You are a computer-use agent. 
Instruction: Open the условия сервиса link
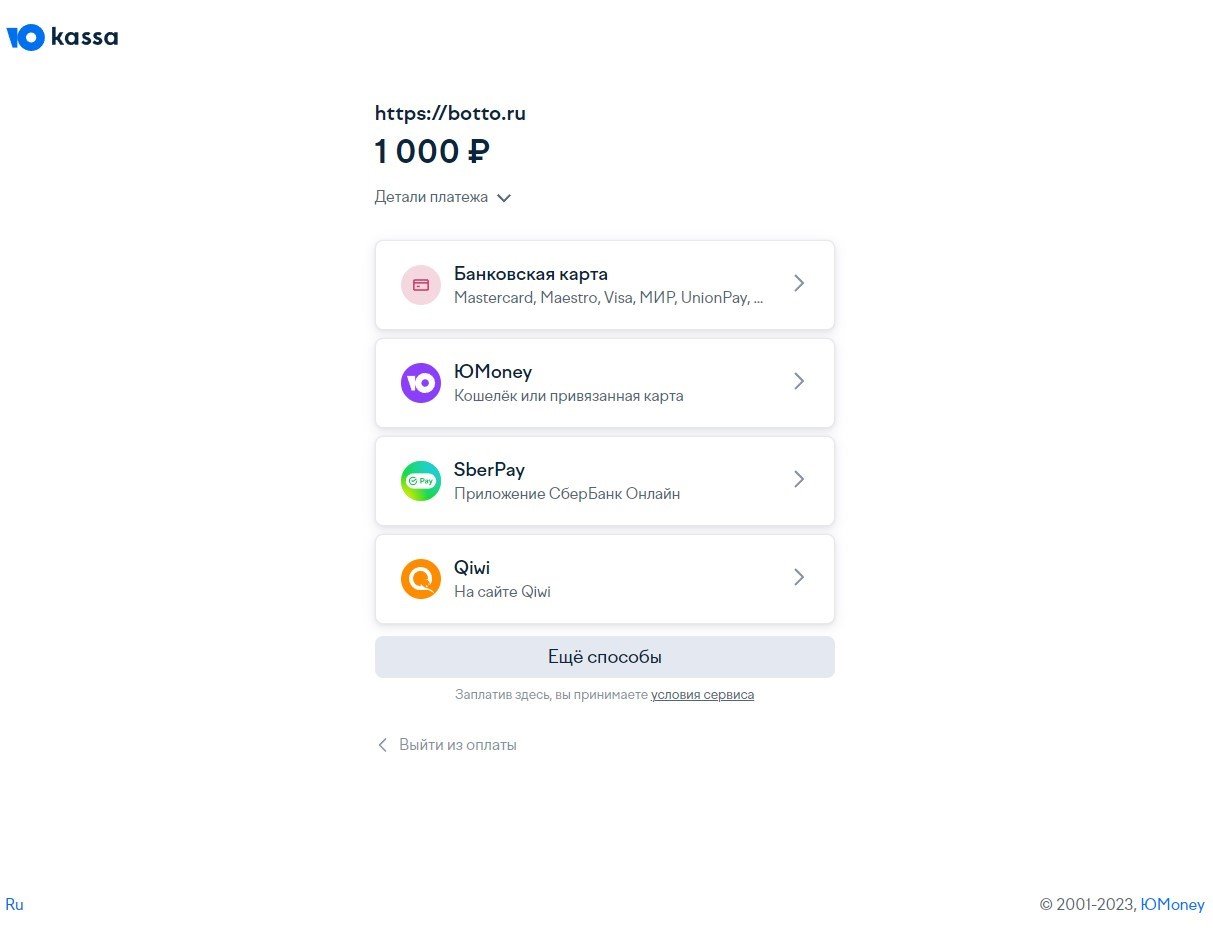click(x=702, y=695)
